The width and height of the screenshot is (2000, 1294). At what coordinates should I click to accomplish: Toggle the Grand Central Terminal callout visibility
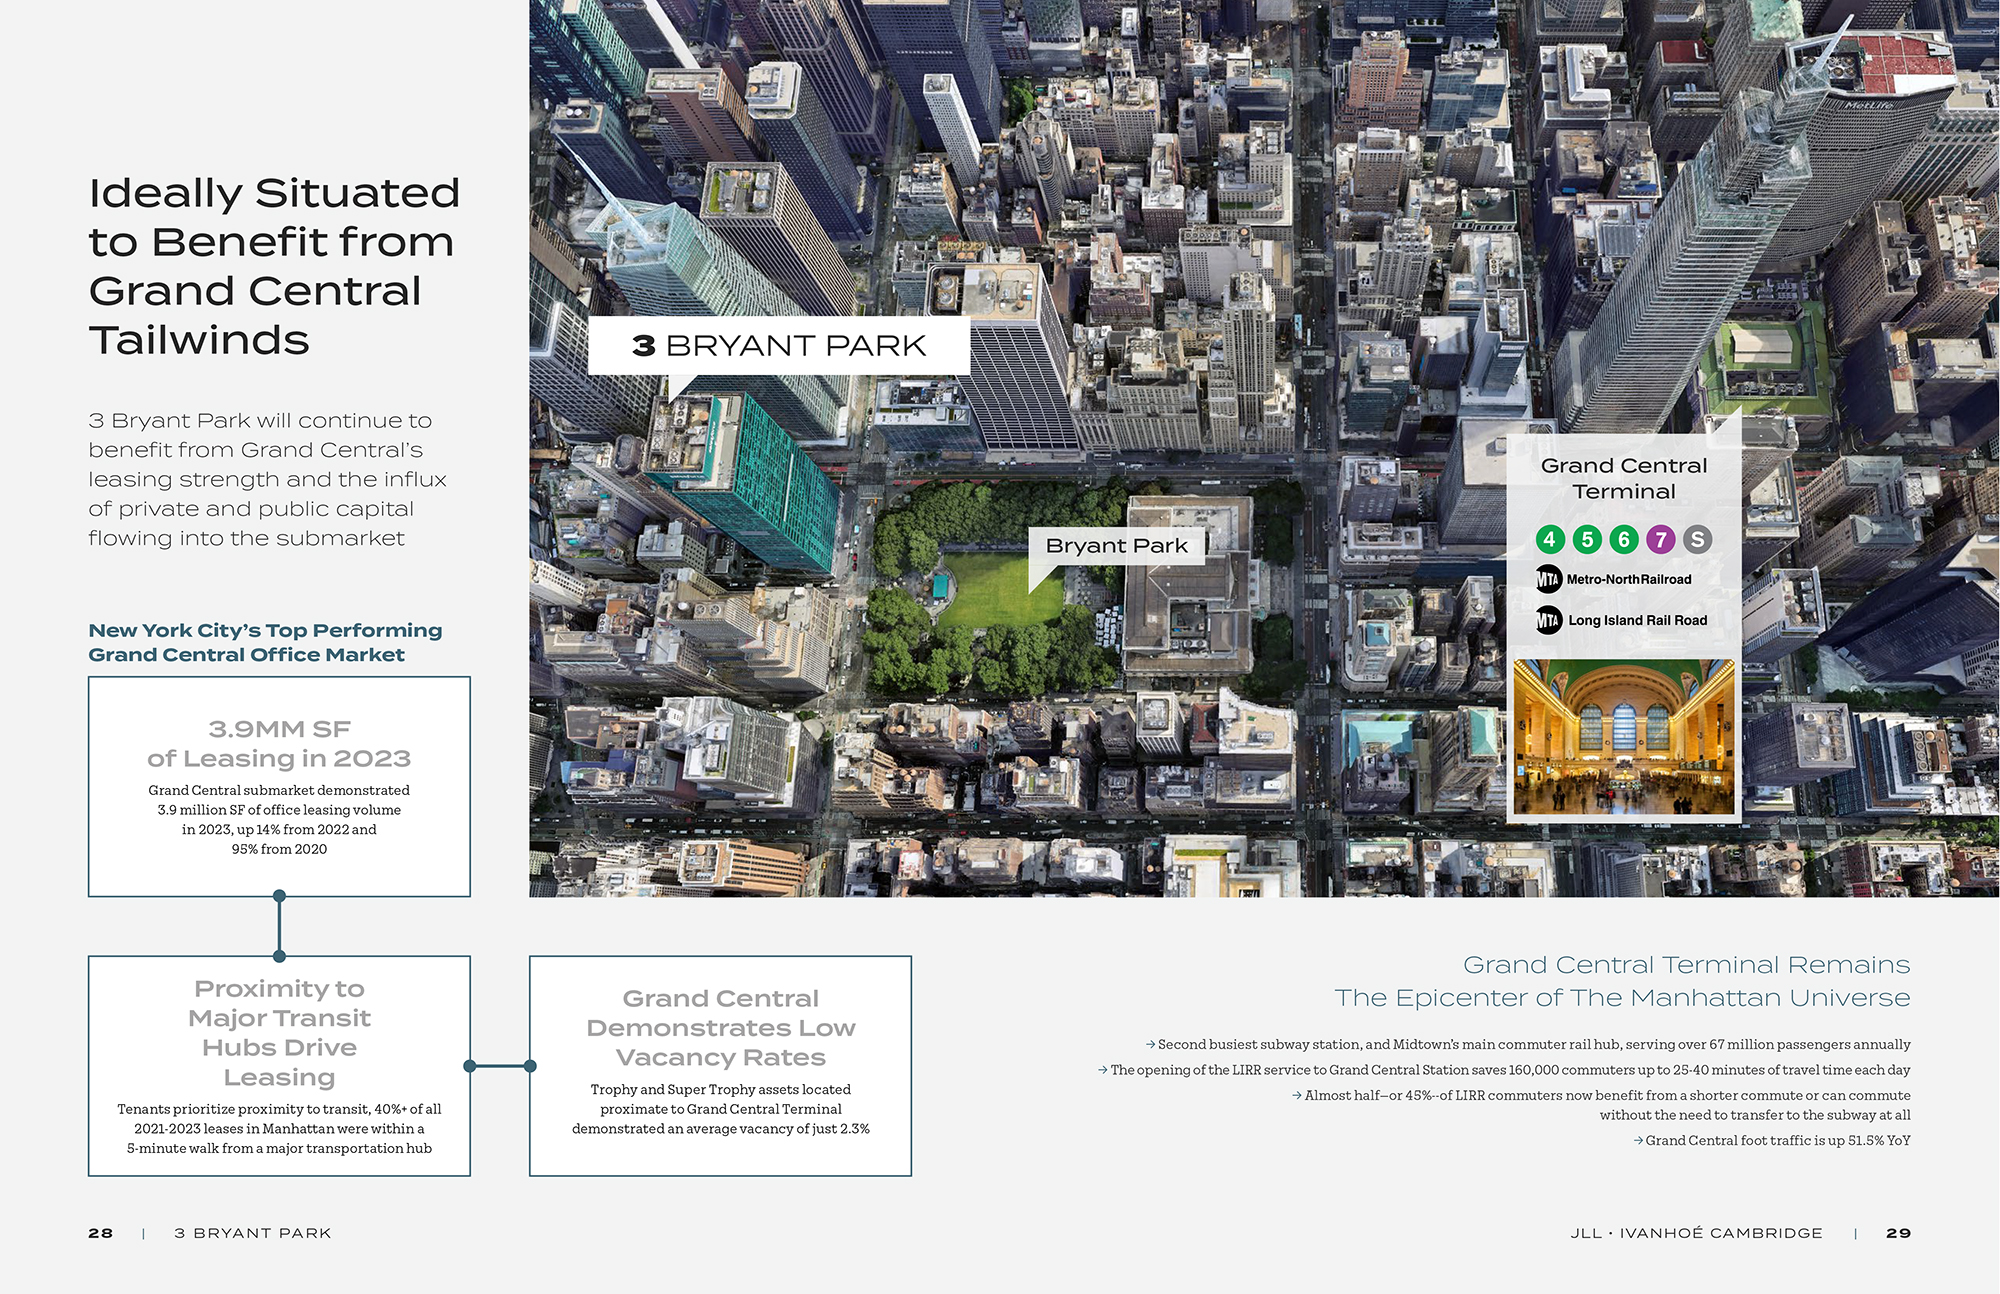coord(1625,478)
